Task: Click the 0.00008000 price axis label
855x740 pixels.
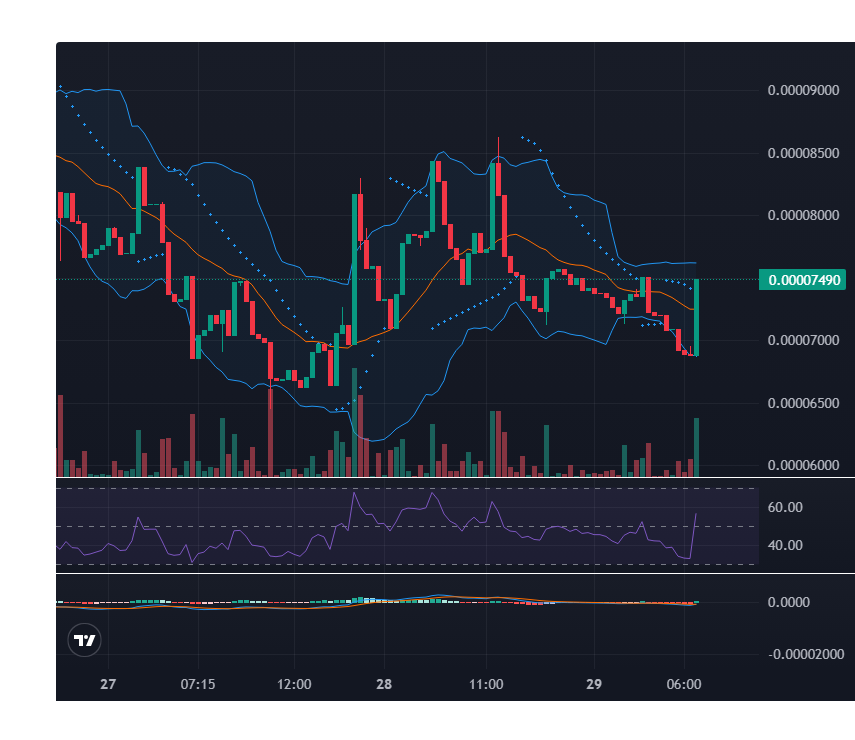Action: [x=803, y=215]
